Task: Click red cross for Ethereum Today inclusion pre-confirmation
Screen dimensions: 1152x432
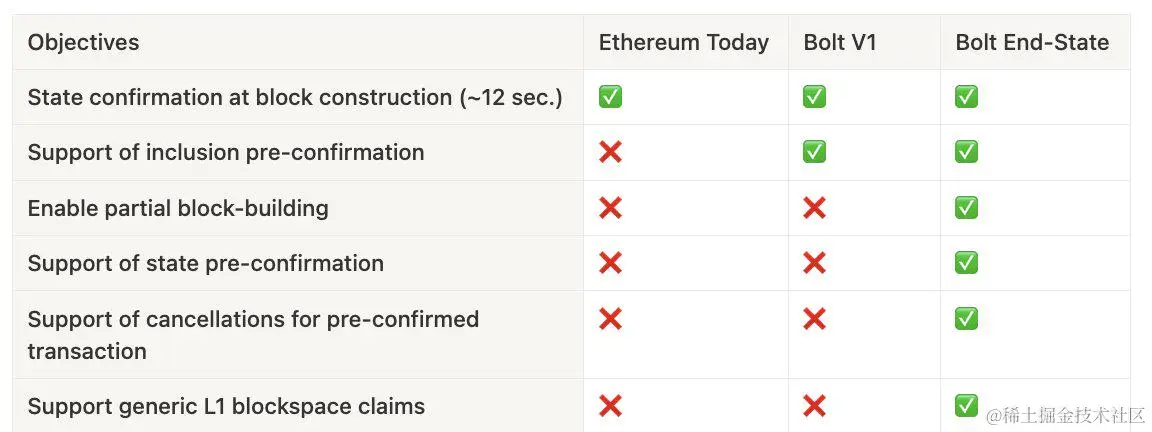Action: pyautogui.click(x=610, y=152)
